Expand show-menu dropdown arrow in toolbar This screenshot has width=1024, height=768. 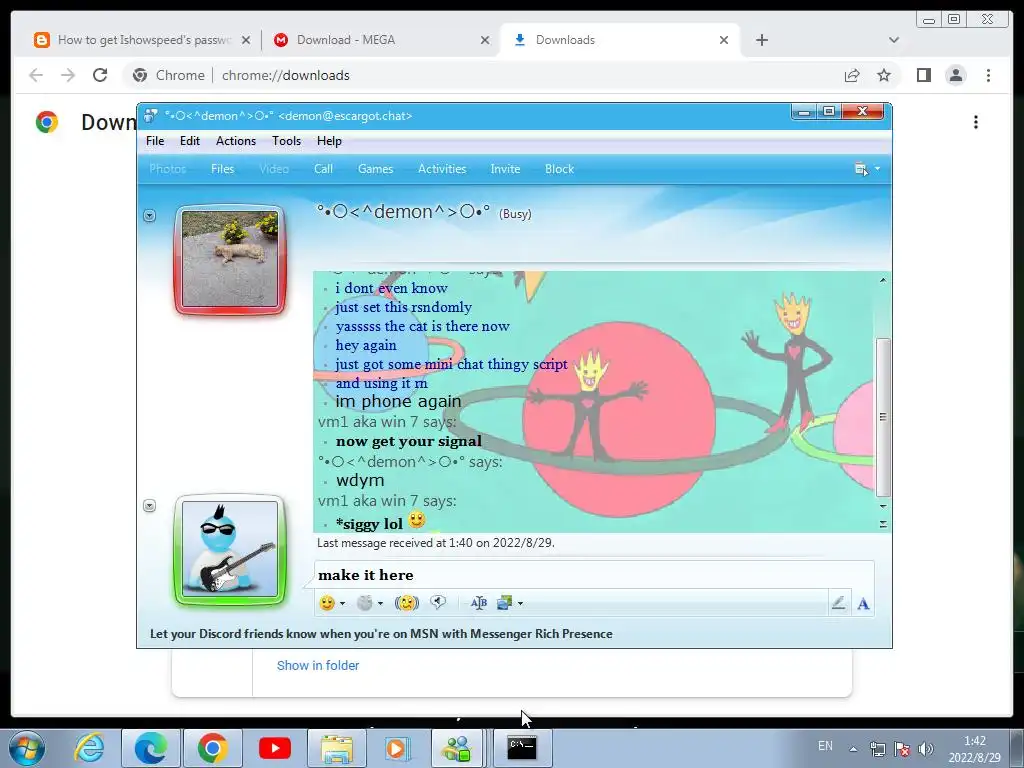tap(877, 169)
